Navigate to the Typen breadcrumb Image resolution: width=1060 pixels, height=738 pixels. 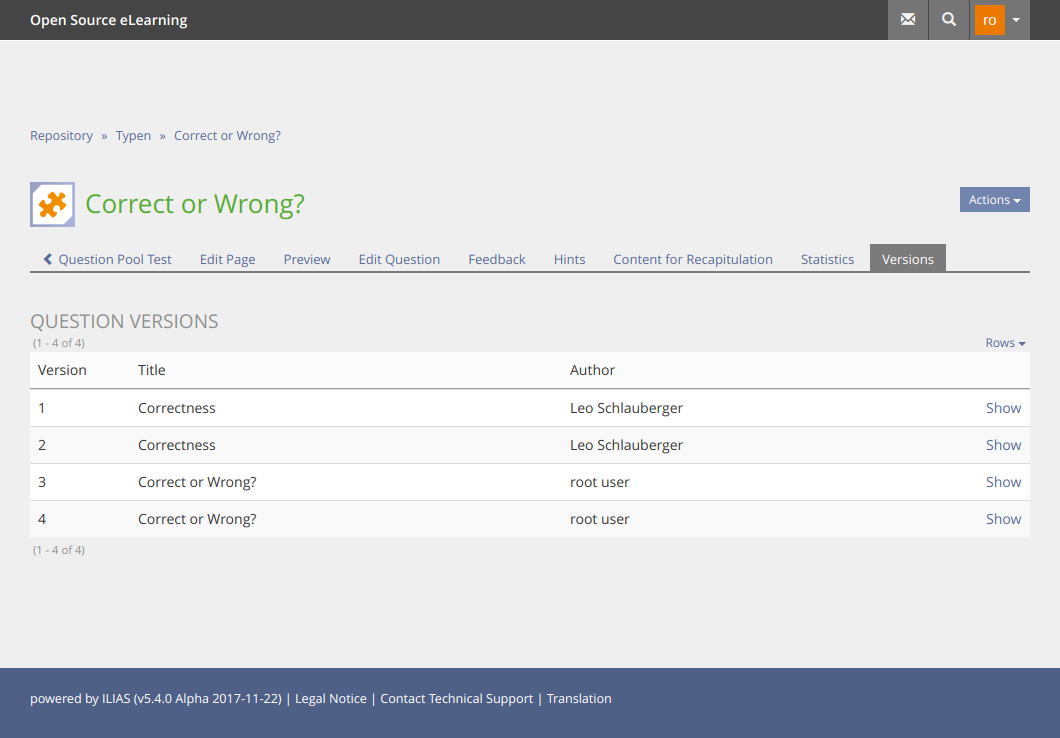(x=133, y=136)
